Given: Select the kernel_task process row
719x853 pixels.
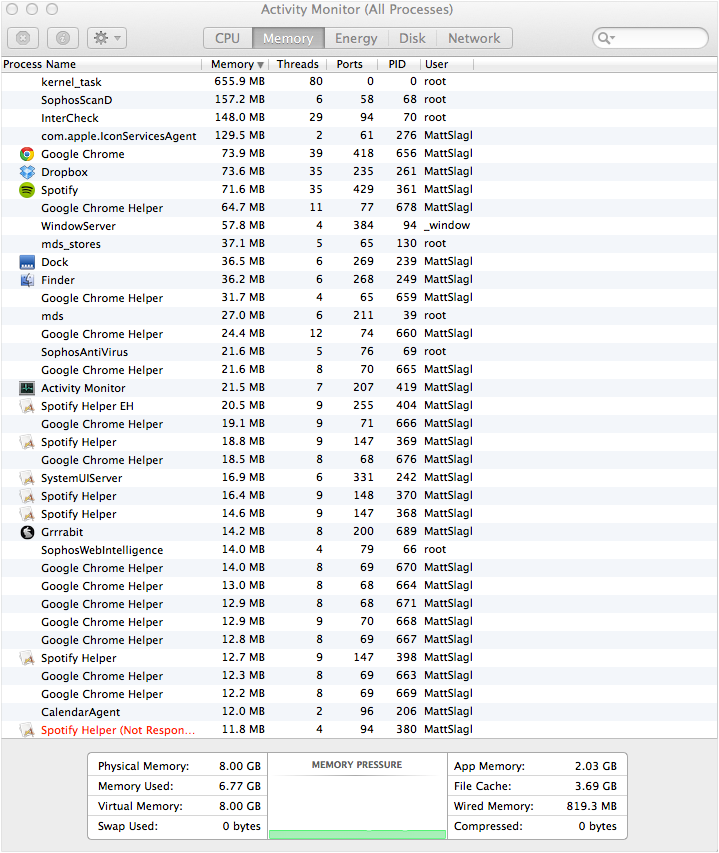Looking at the screenshot, I should 359,82.
